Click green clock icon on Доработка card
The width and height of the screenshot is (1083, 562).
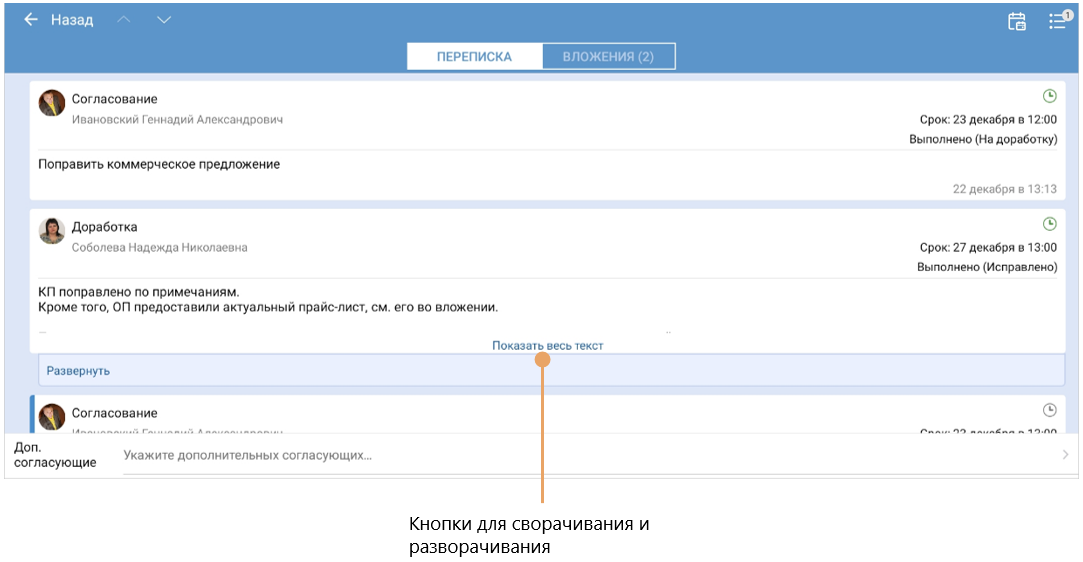pos(1049,224)
